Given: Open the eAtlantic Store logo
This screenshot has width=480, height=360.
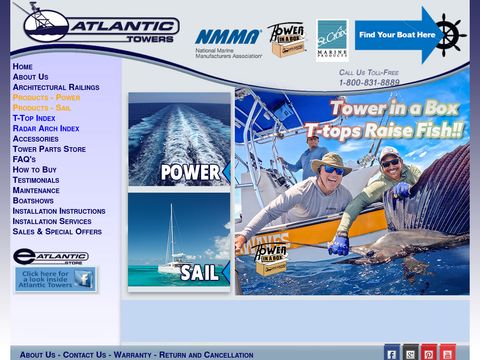Looking at the screenshot, I should pyautogui.click(x=51, y=257).
